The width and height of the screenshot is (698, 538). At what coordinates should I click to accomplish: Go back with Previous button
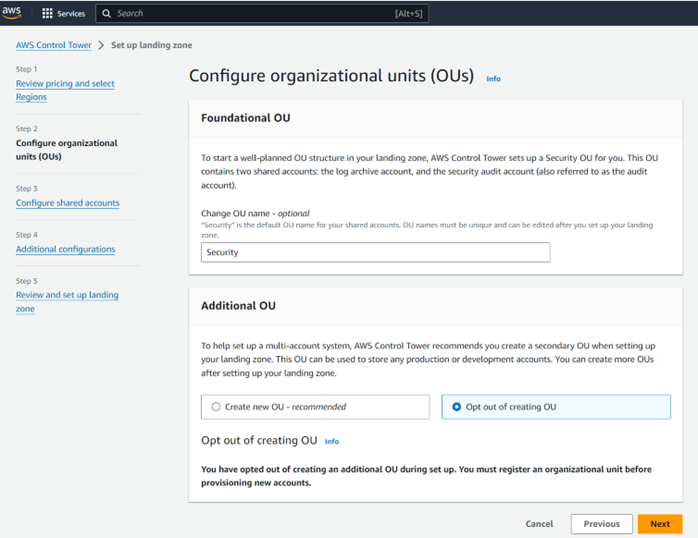click(601, 524)
